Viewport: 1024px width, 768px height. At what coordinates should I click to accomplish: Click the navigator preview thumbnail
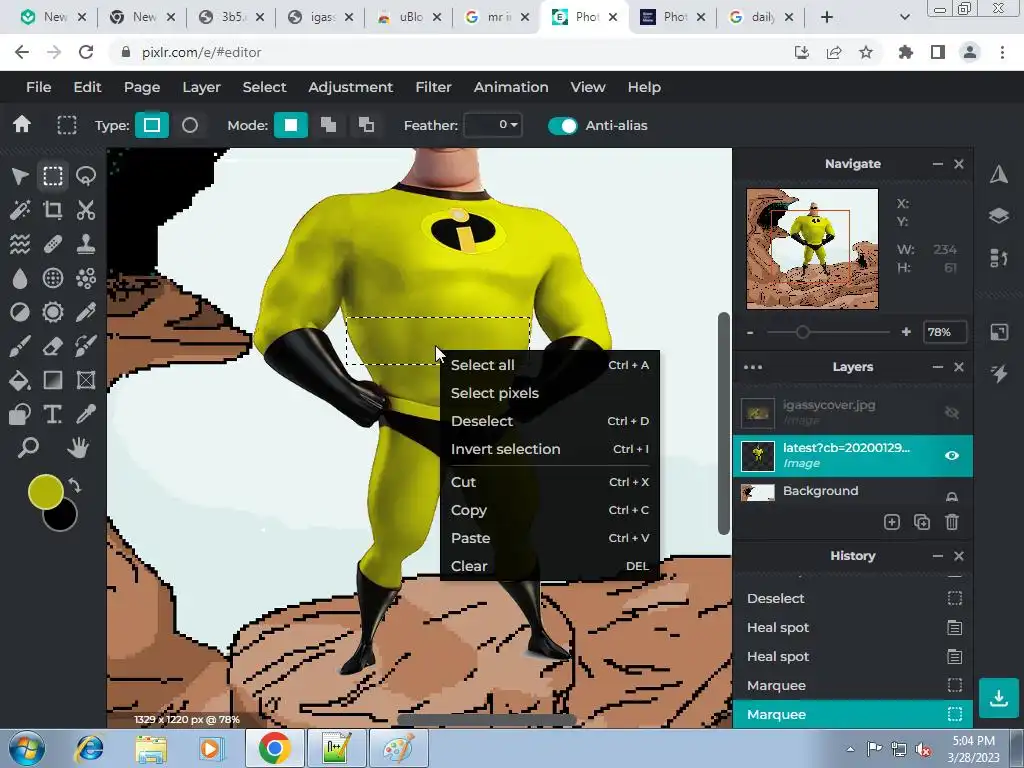pyautogui.click(x=812, y=249)
